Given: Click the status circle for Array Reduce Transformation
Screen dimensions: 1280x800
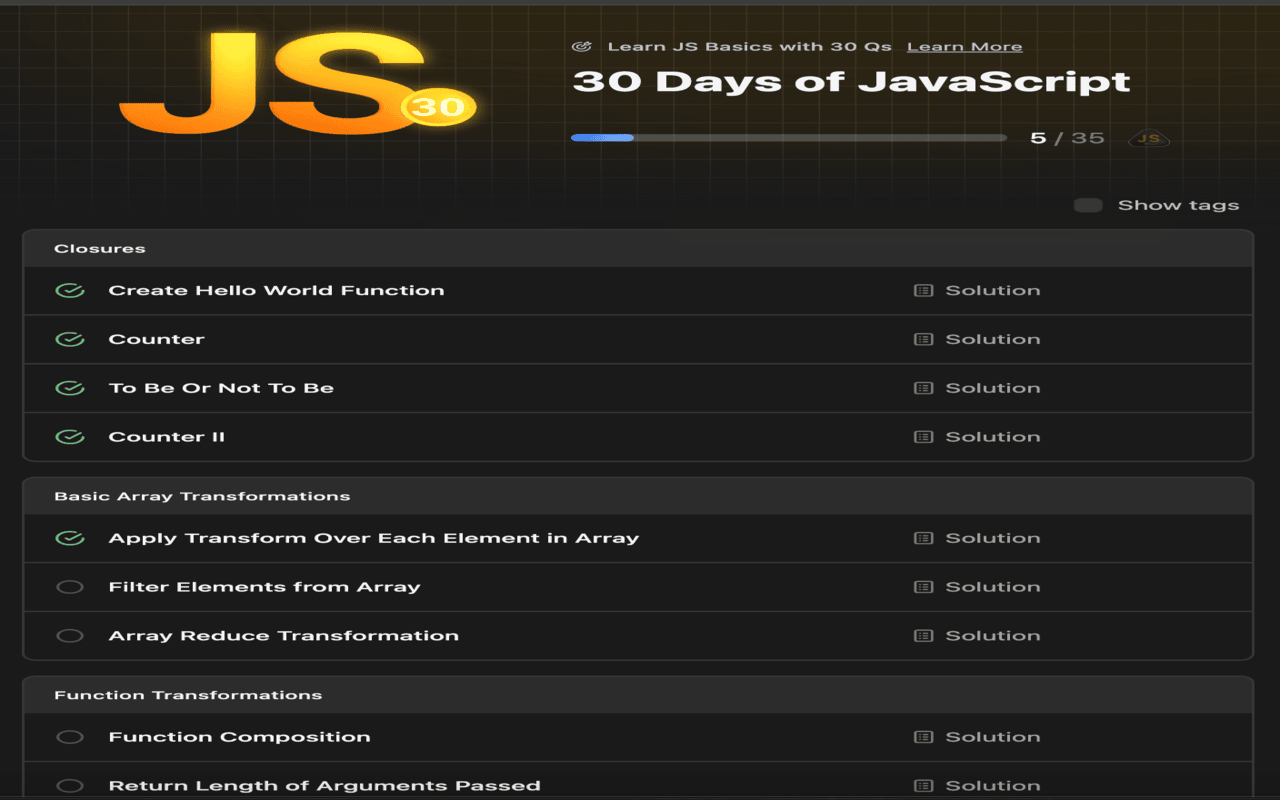Looking at the screenshot, I should tap(70, 636).
